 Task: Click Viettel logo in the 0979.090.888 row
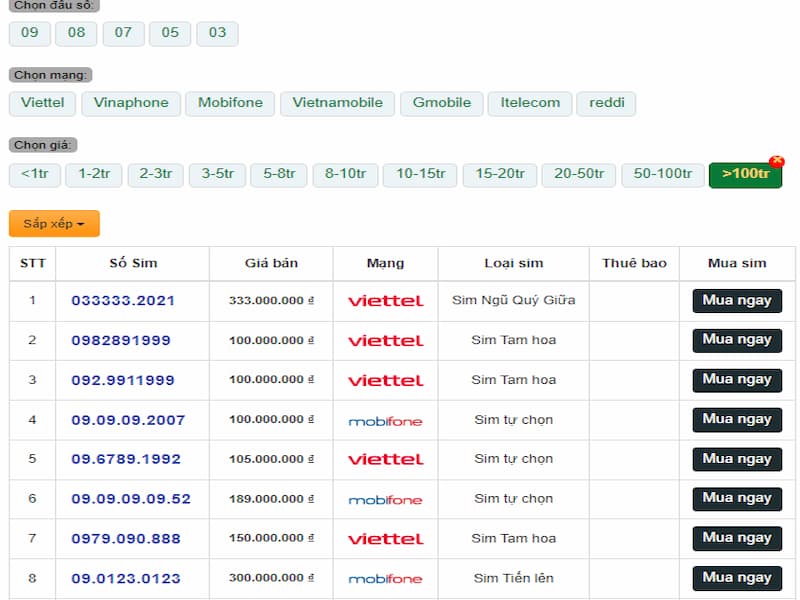click(386, 539)
